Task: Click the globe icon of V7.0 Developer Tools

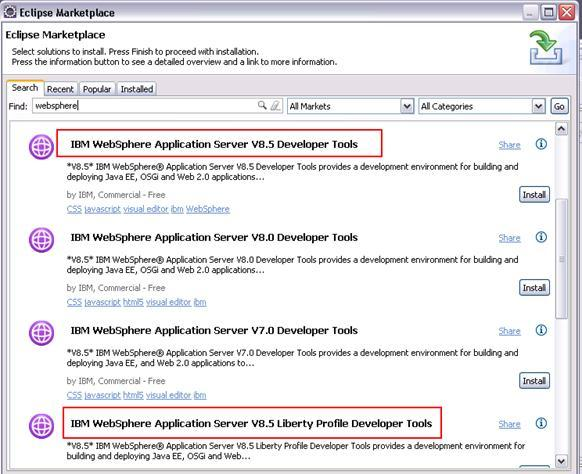Action: click(x=41, y=333)
